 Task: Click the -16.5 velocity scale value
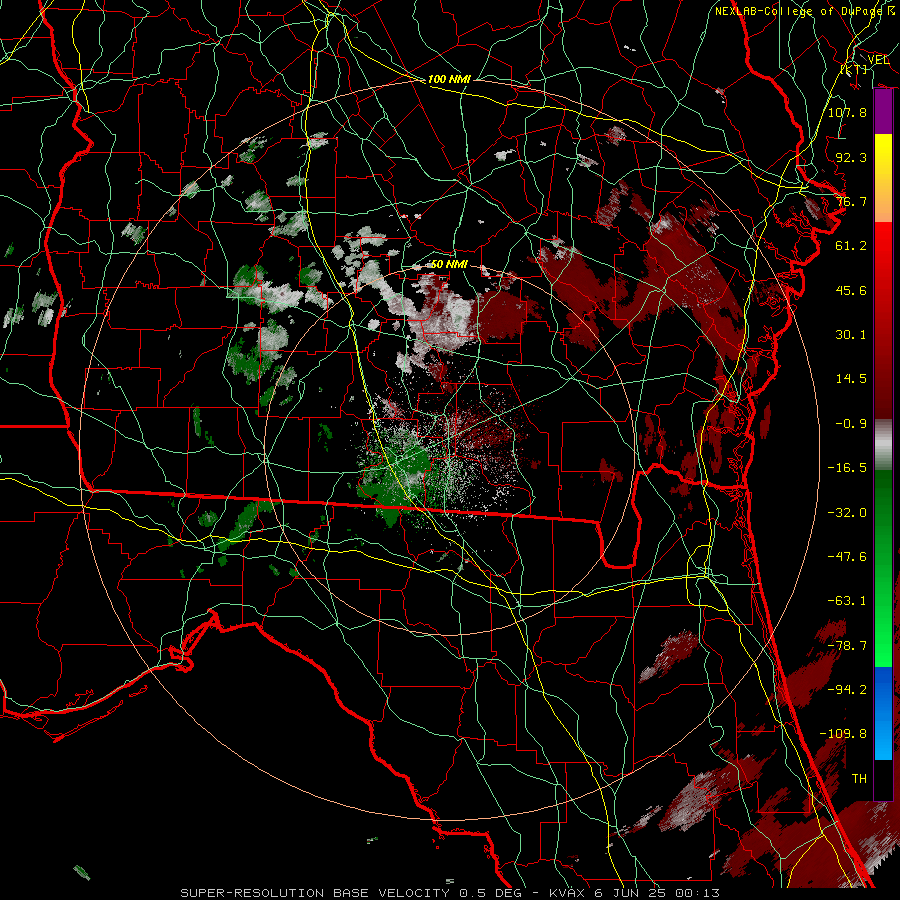[x=847, y=468]
